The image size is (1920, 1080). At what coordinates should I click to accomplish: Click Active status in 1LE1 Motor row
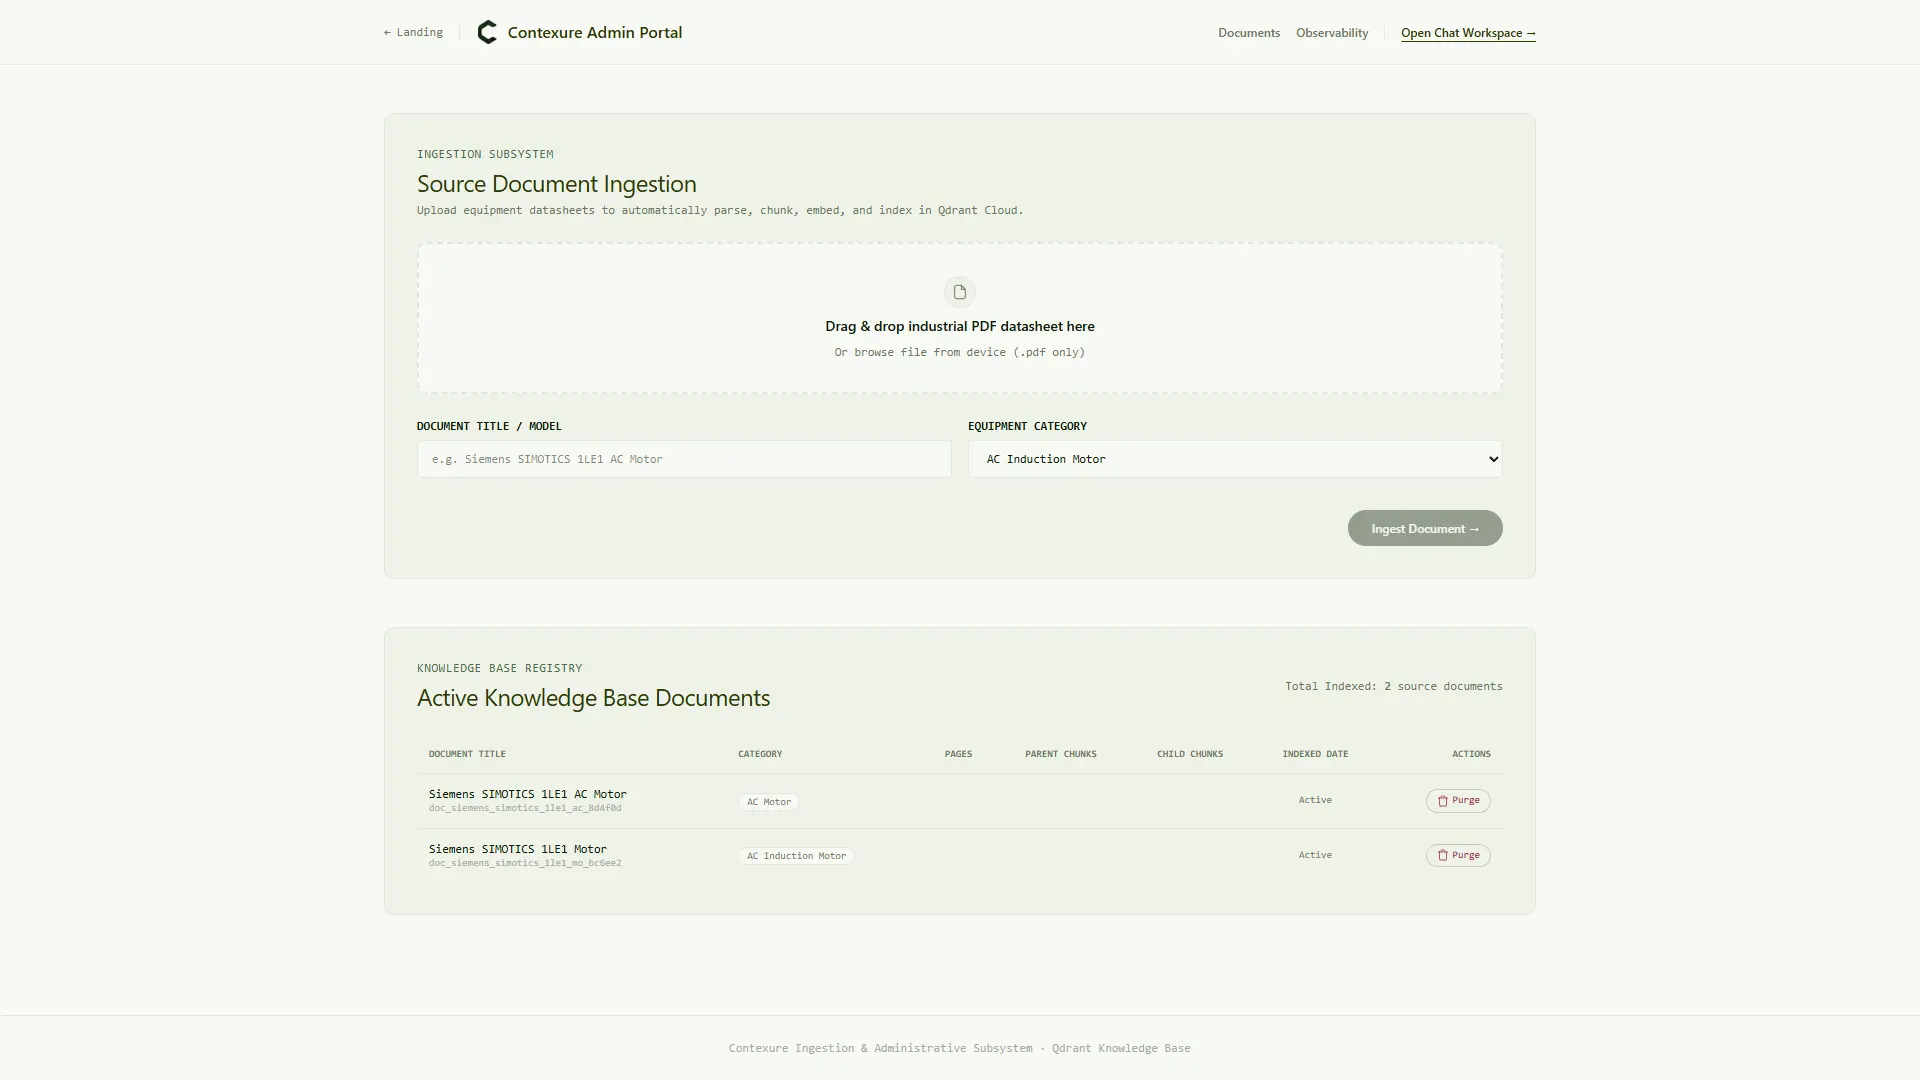click(x=1315, y=855)
